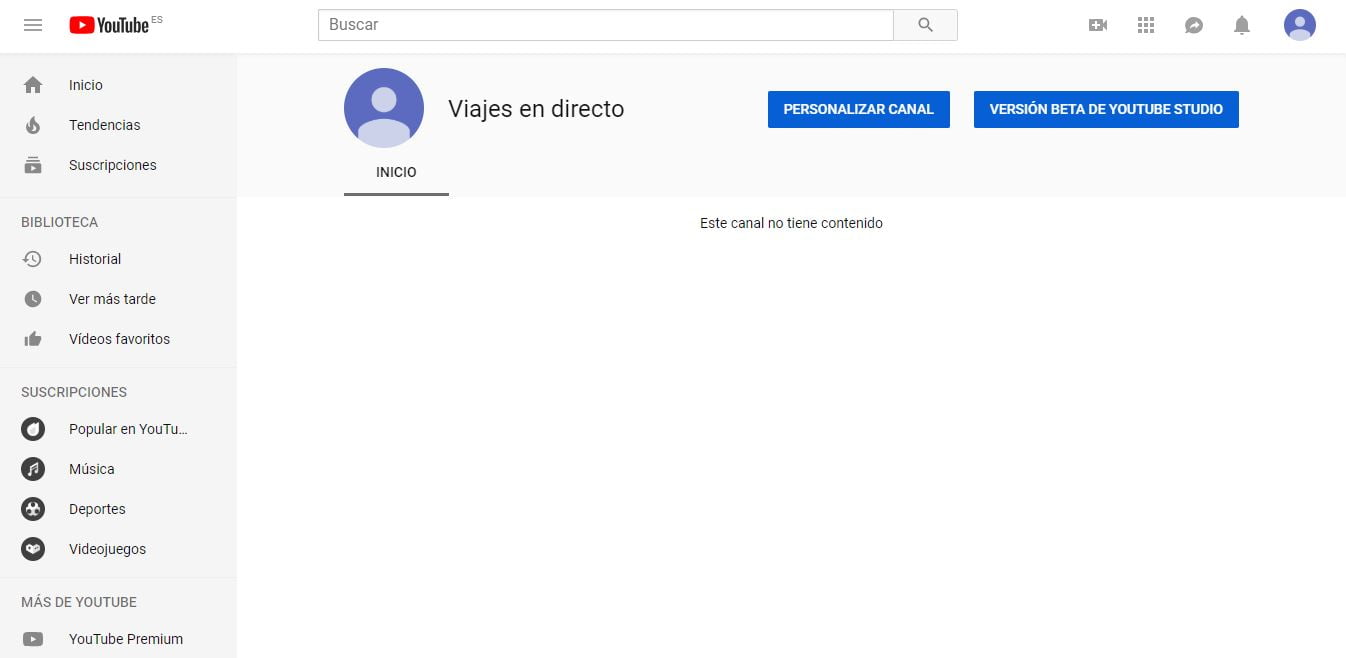Go to Inicio in the sidebar
This screenshot has height=658, width=1346.
tap(85, 85)
